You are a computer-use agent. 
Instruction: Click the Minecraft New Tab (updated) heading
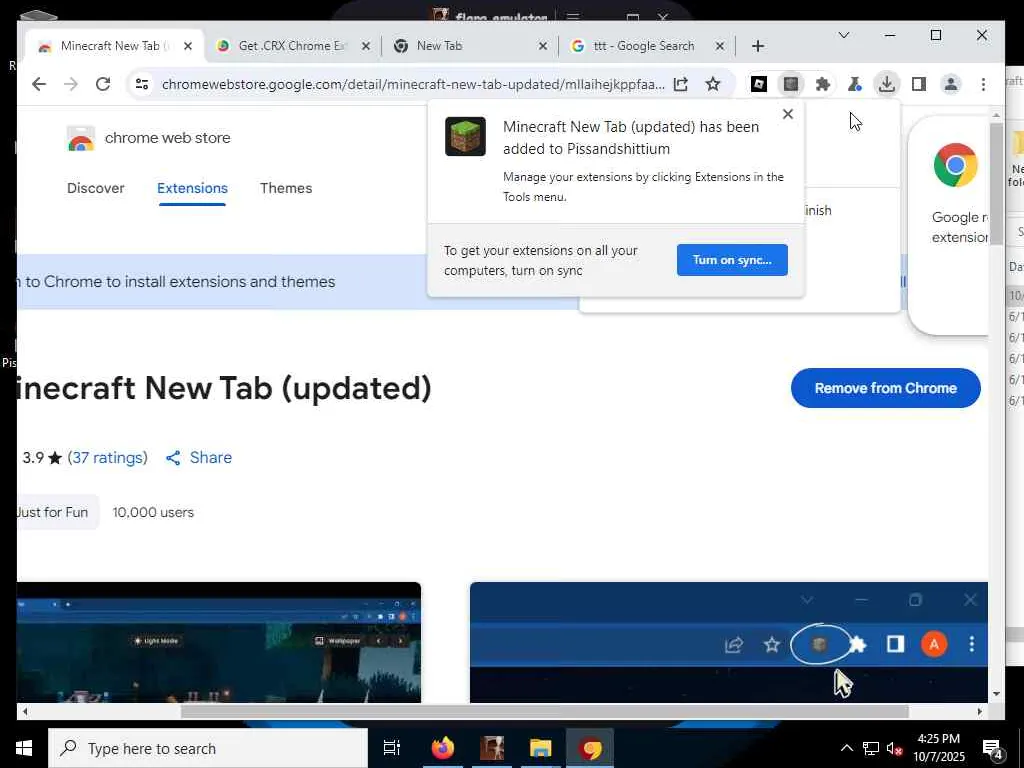tap(225, 389)
